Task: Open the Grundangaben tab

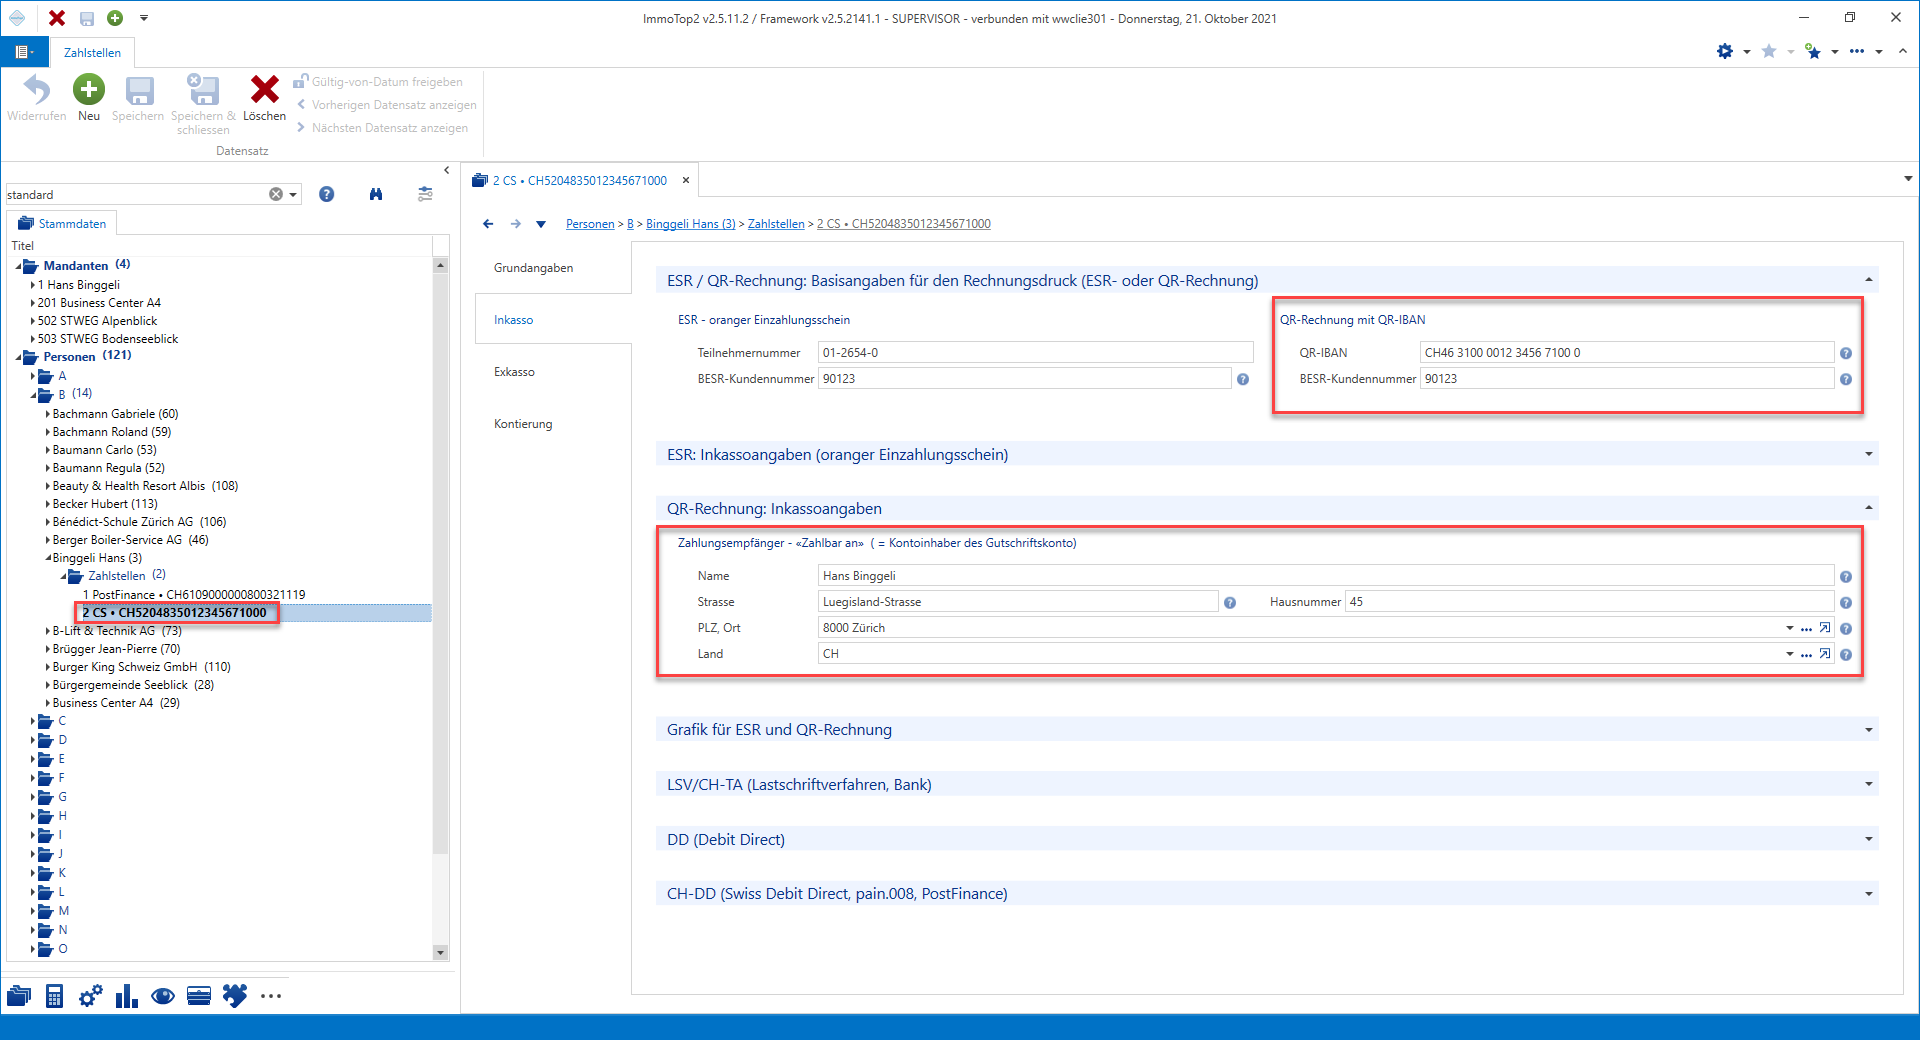Action: (x=533, y=268)
